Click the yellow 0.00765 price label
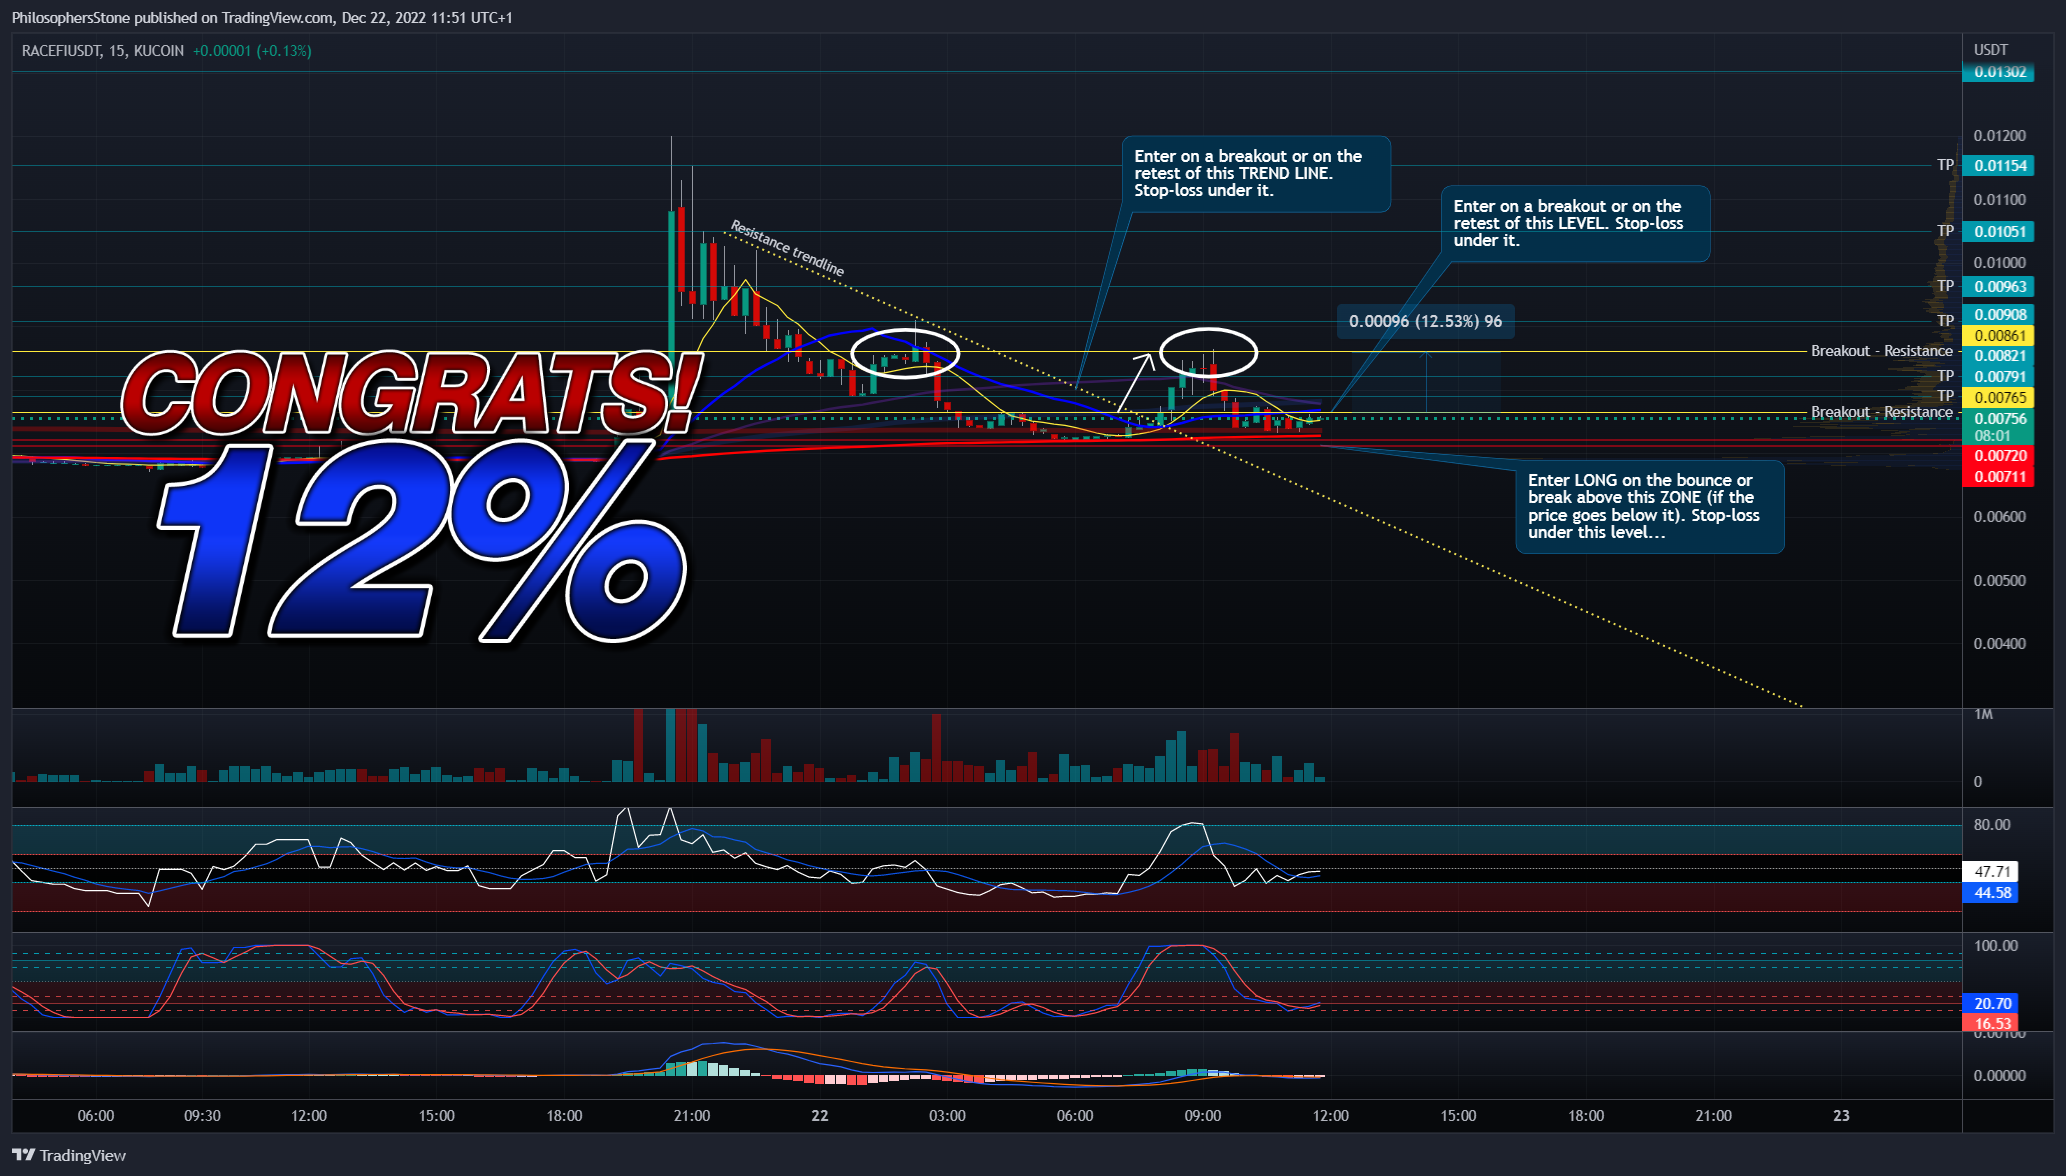Screen dimensions: 2066x1176 [1998, 398]
